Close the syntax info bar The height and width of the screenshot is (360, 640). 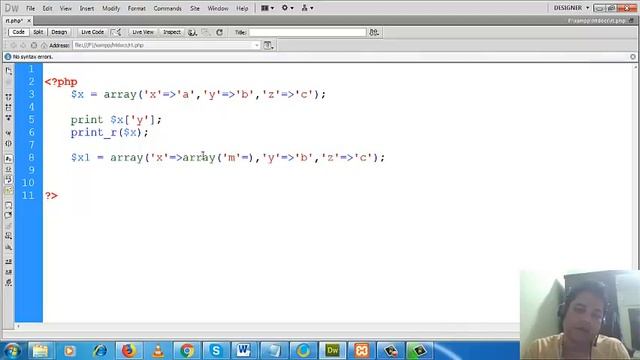[633, 57]
